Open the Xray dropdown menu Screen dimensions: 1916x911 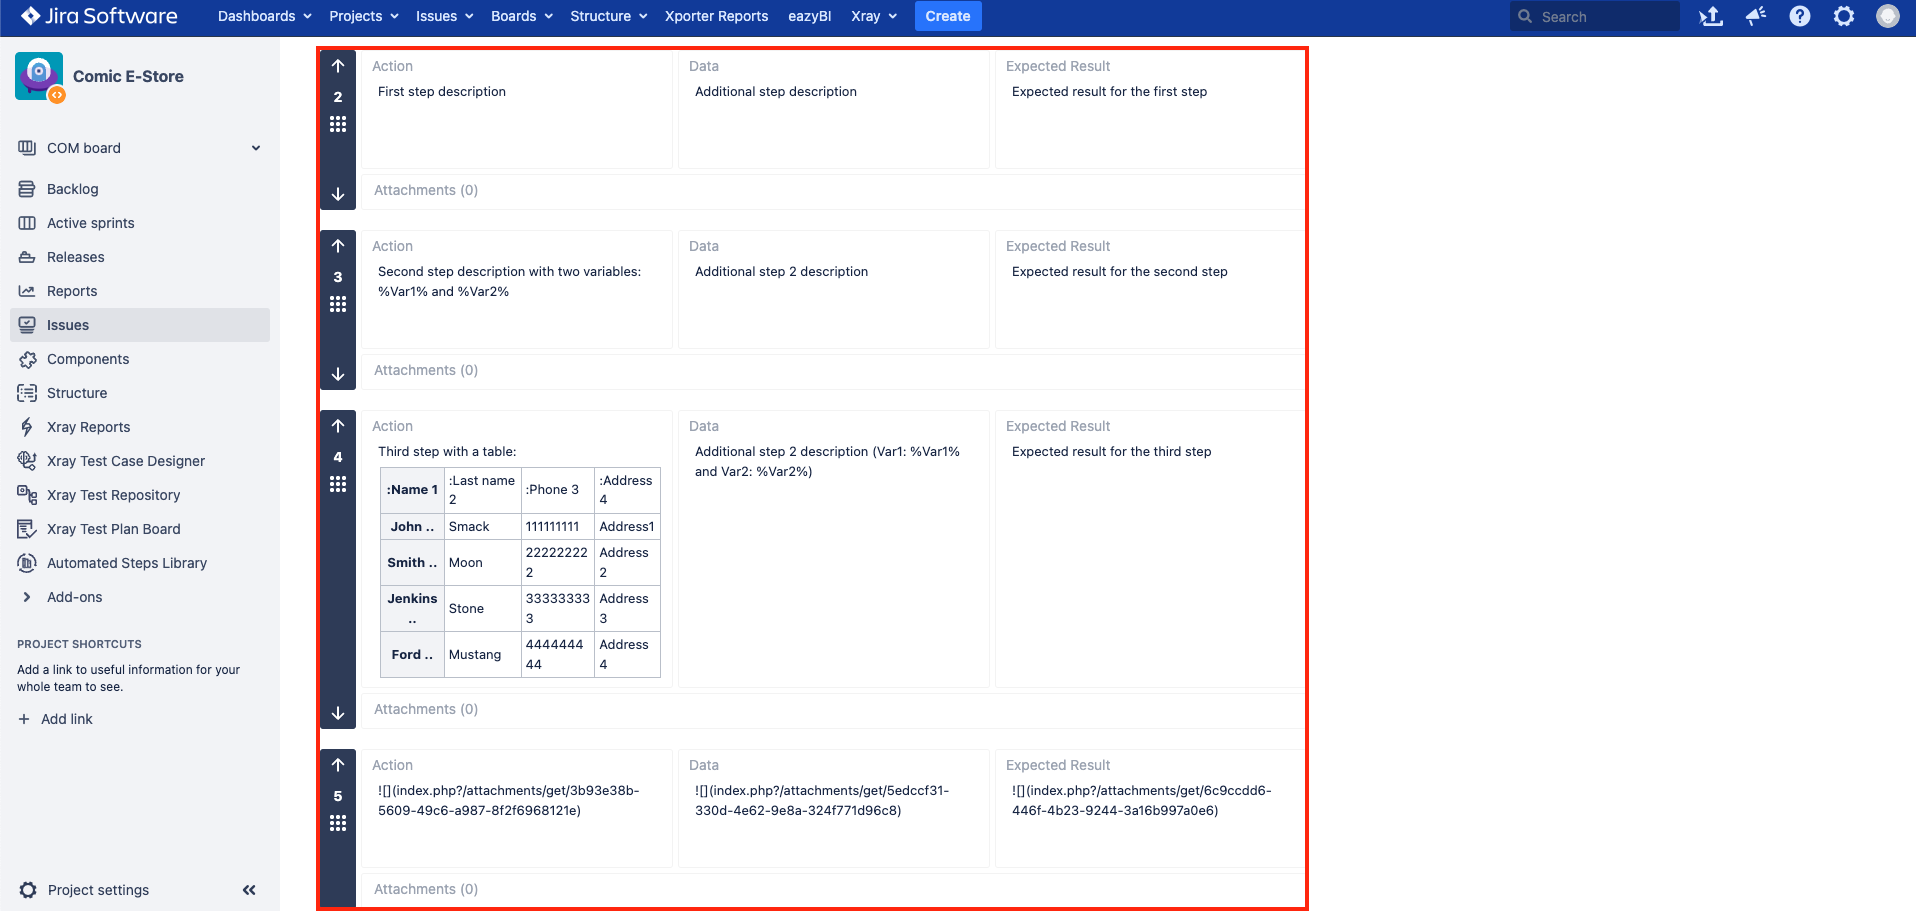coord(874,16)
